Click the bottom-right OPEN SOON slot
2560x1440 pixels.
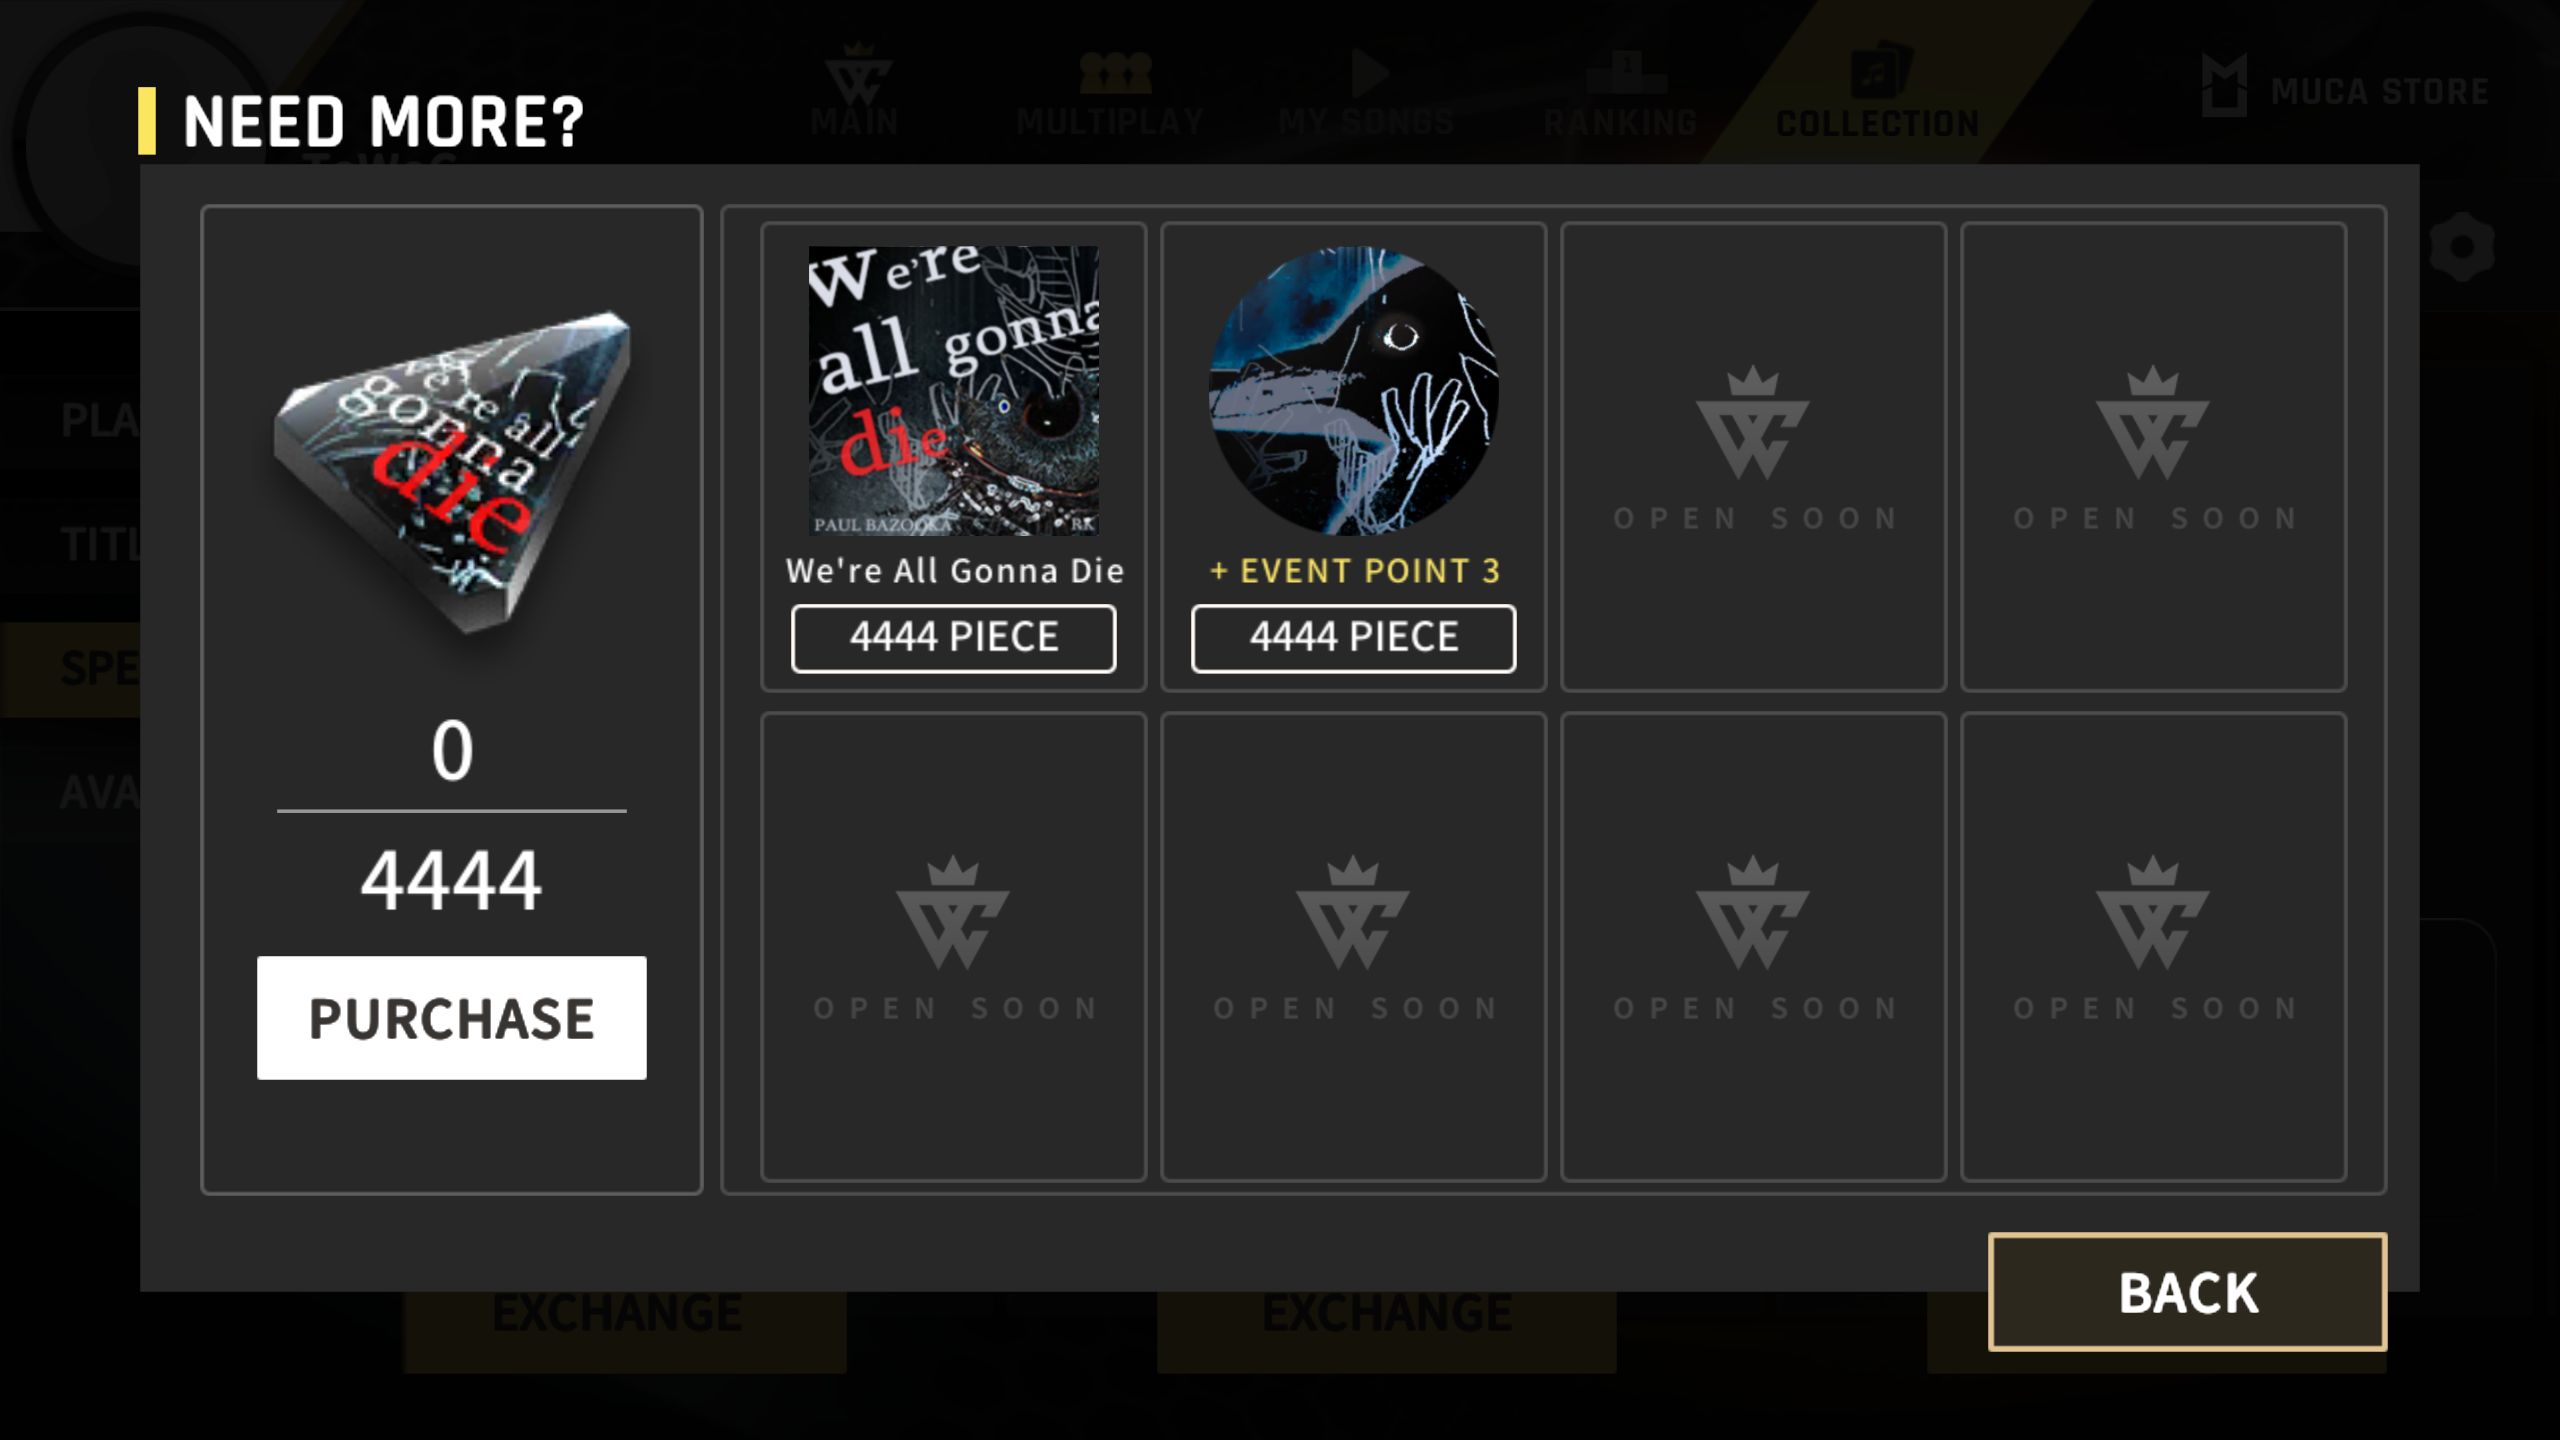click(x=2153, y=946)
